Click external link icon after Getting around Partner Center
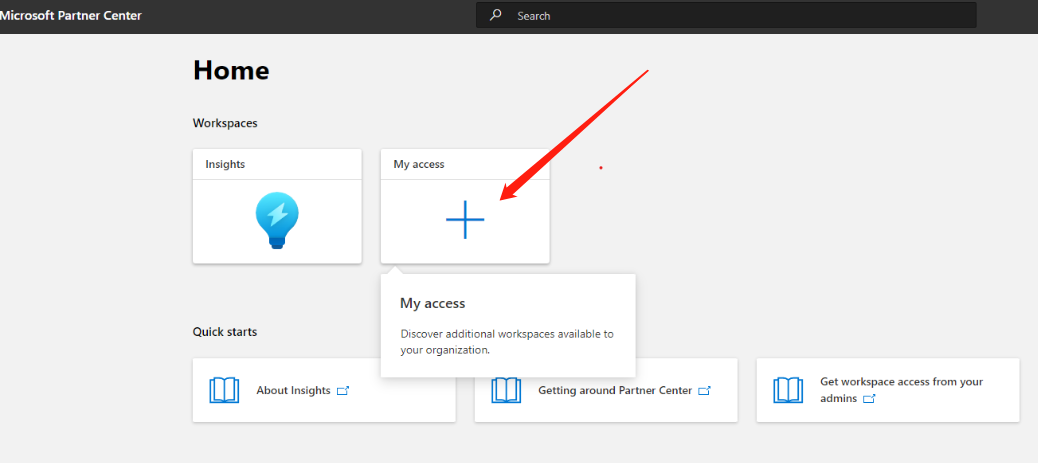 (704, 391)
